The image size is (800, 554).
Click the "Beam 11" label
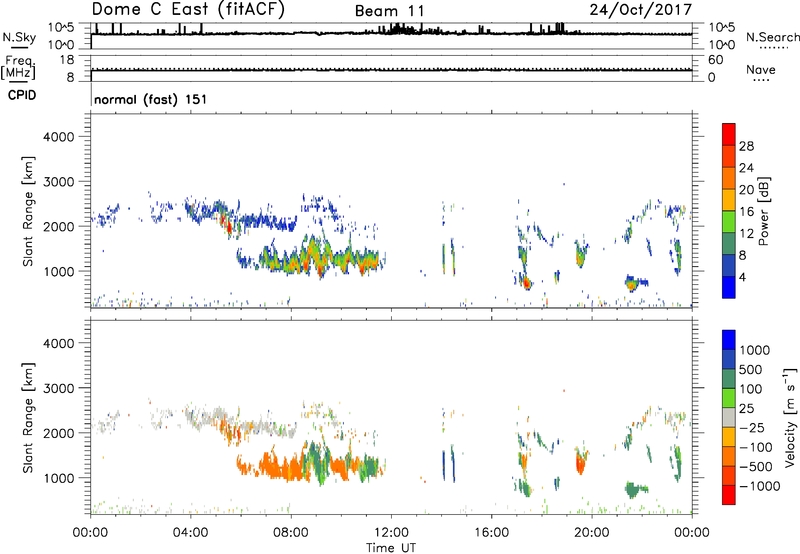389,11
